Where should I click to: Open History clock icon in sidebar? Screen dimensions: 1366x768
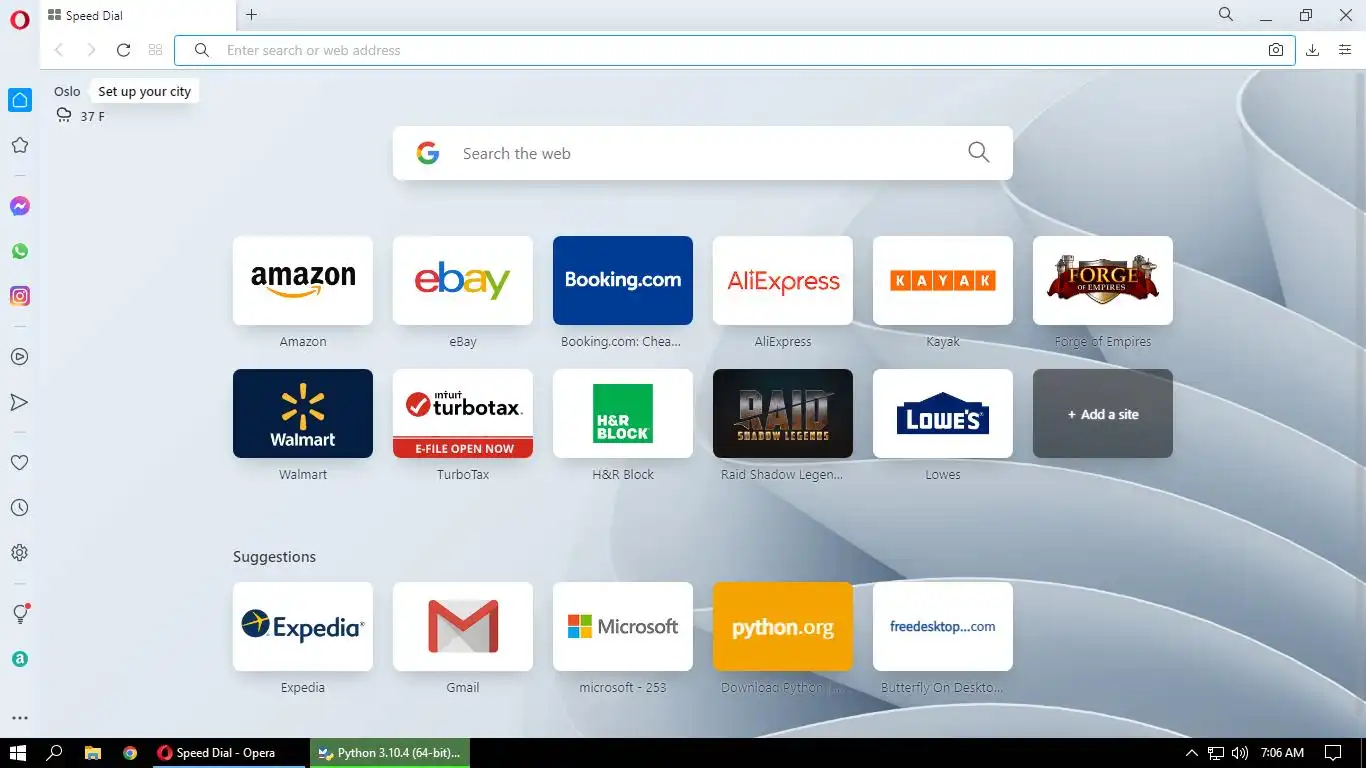pos(20,508)
